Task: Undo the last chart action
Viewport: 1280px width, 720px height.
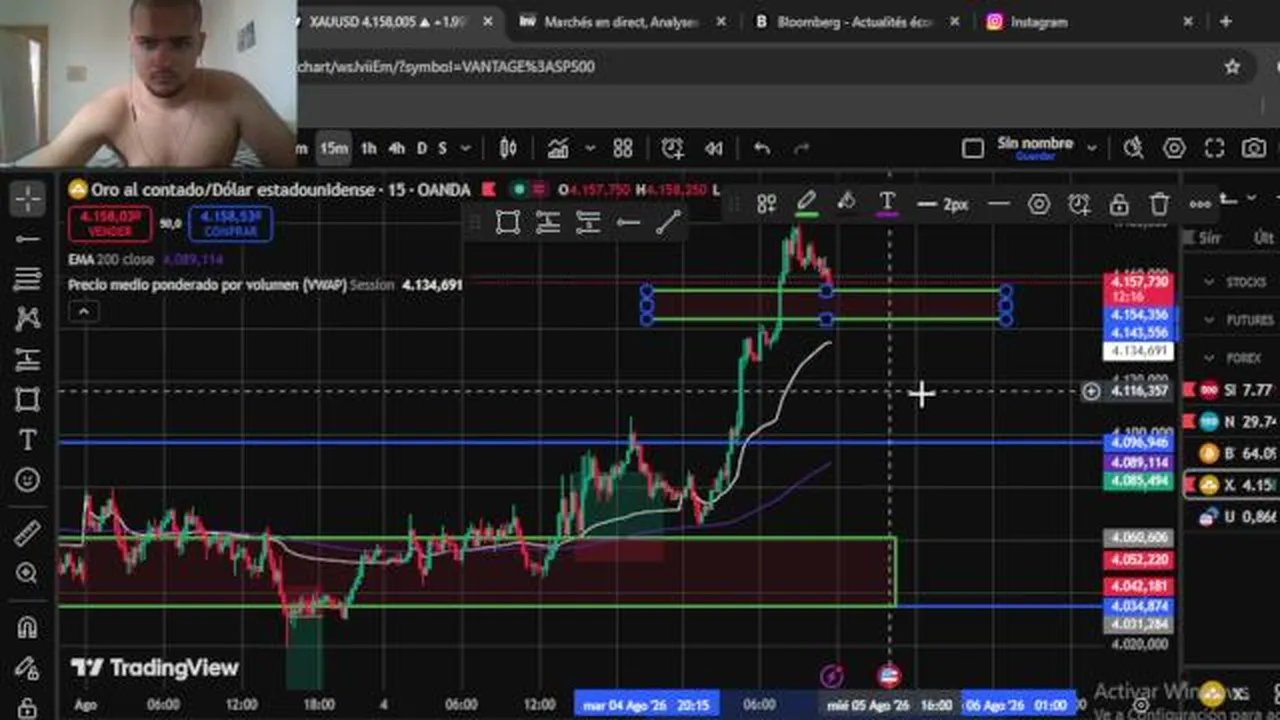Action: click(762, 149)
